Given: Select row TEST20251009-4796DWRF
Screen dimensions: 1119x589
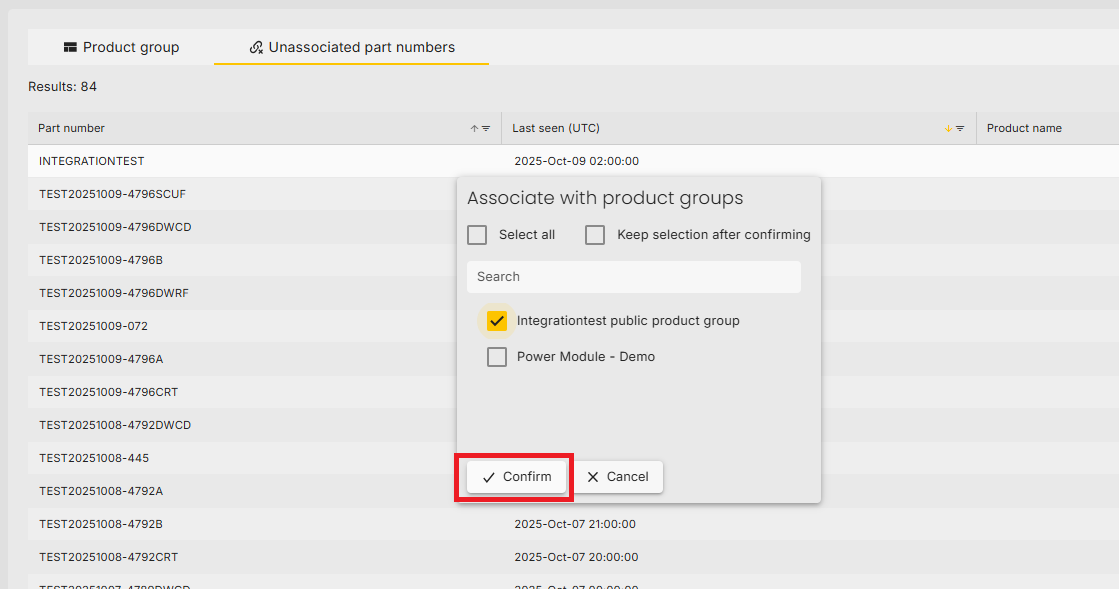Looking at the screenshot, I should click(x=243, y=293).
